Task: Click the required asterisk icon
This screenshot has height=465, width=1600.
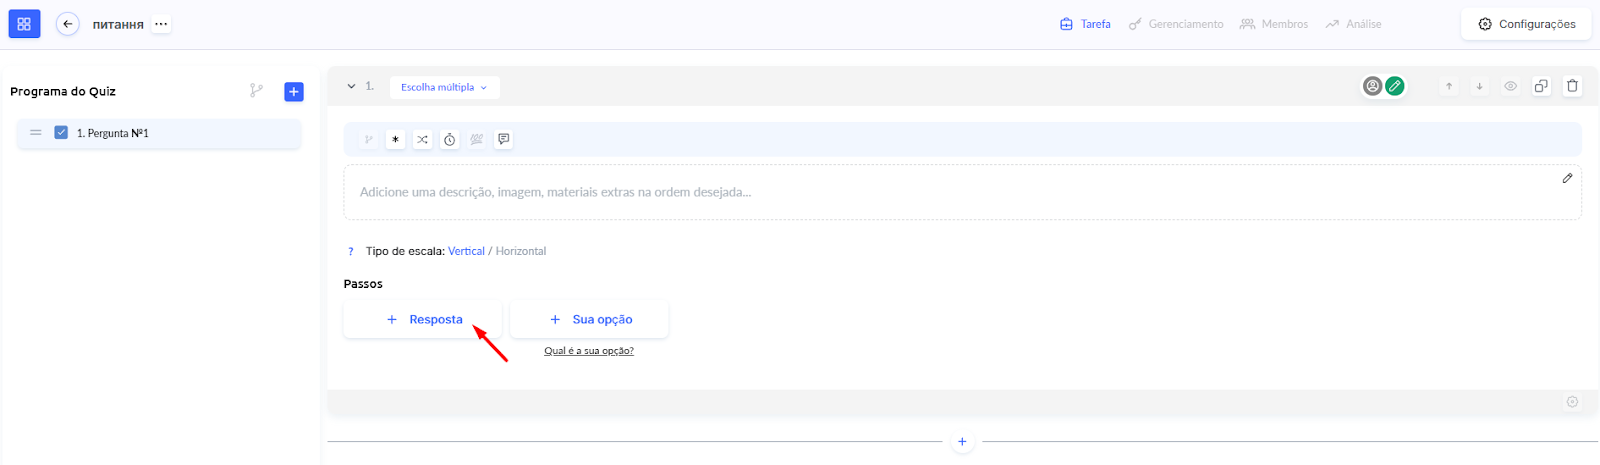Action: pyautogui.click(x=396, y=140)
